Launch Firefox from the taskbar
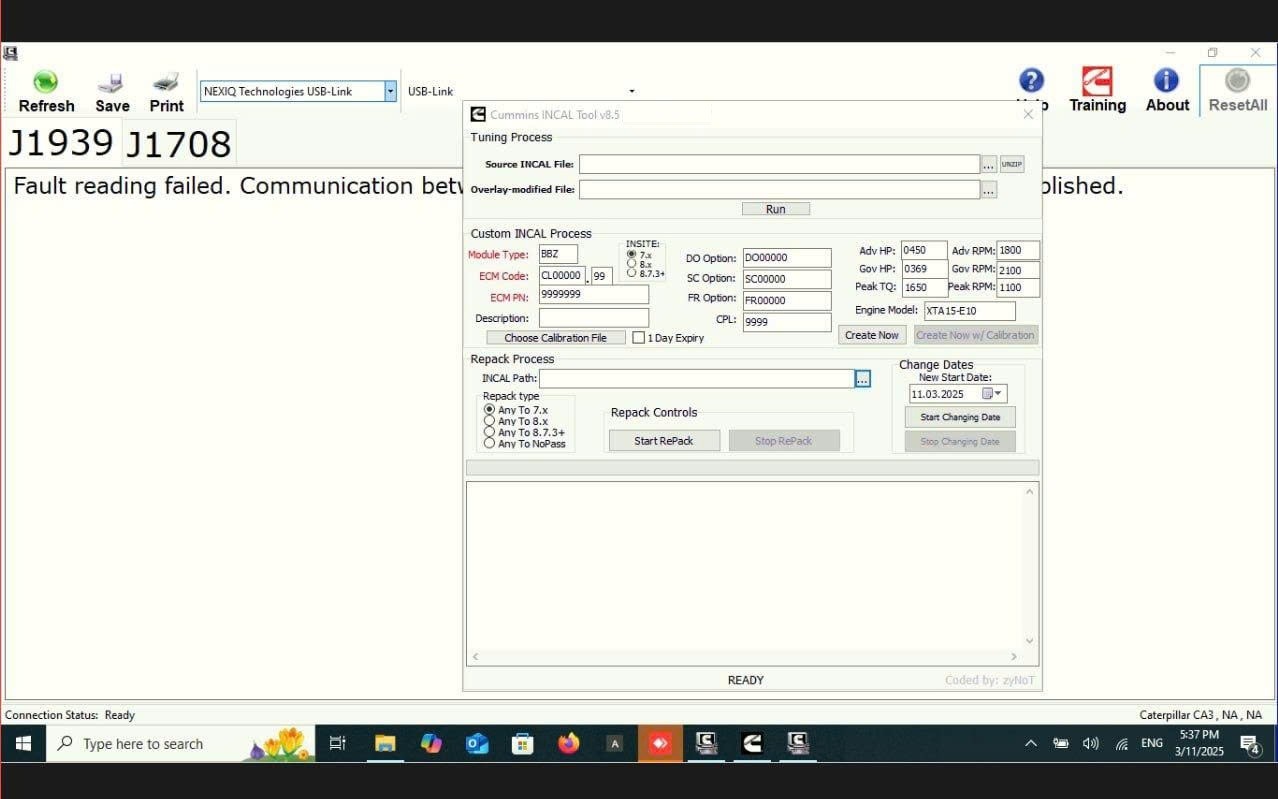This screenshot has width=1278, height=799. [569, 743]
